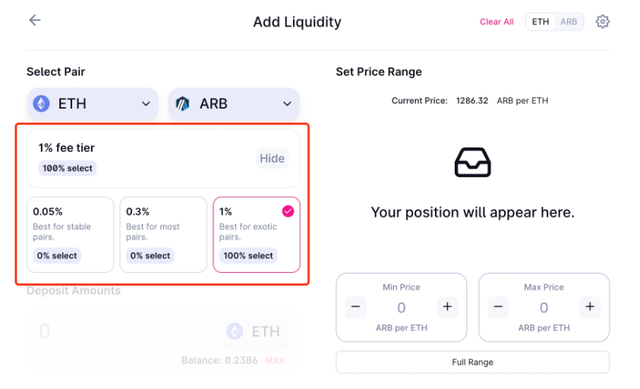Switch price display to ARB tab
640x389 pixels.
coord(569,22)
